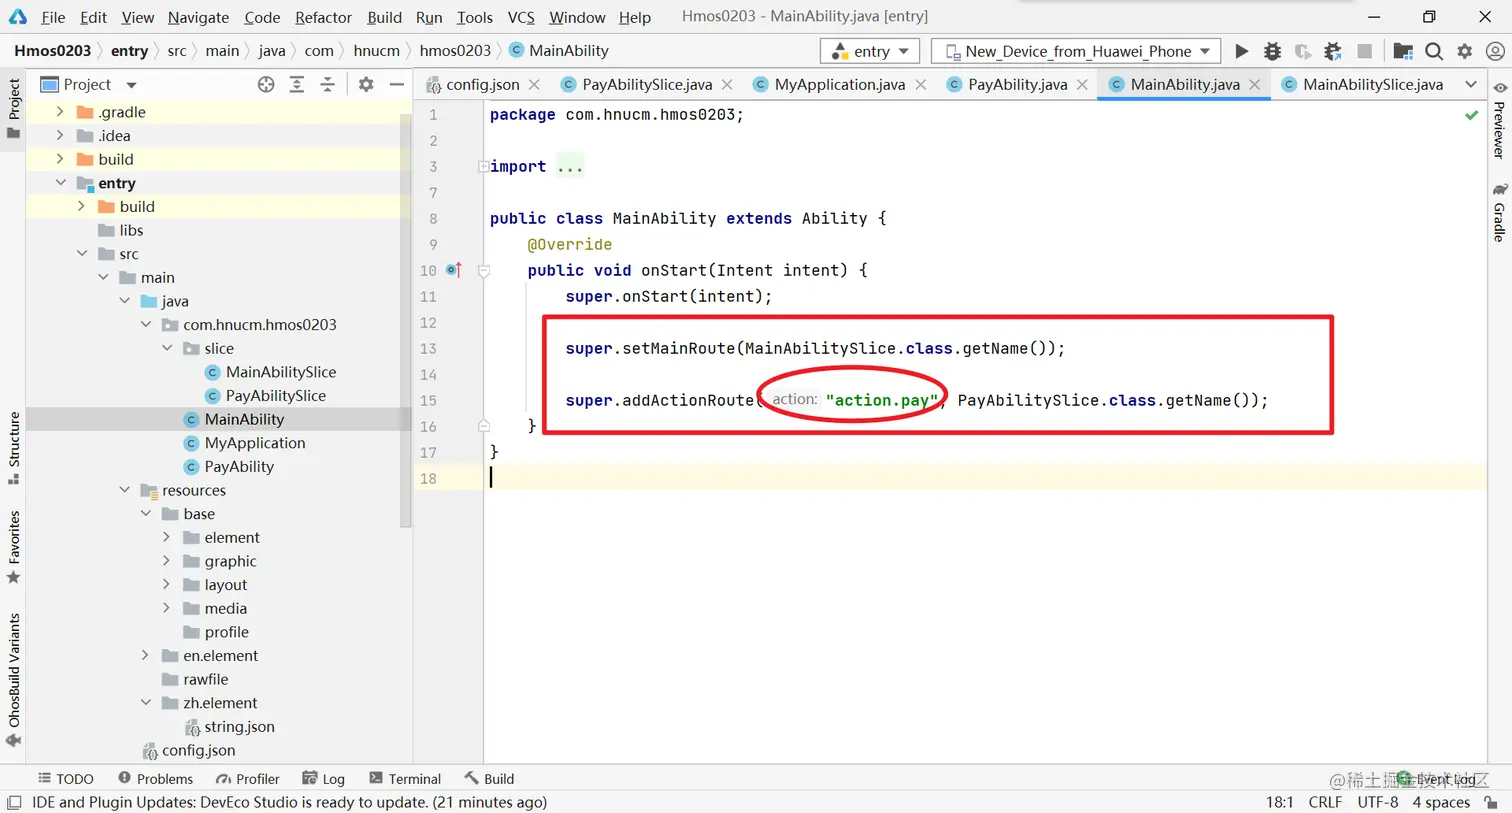Click the account avatar icon

click(1495, 51)
